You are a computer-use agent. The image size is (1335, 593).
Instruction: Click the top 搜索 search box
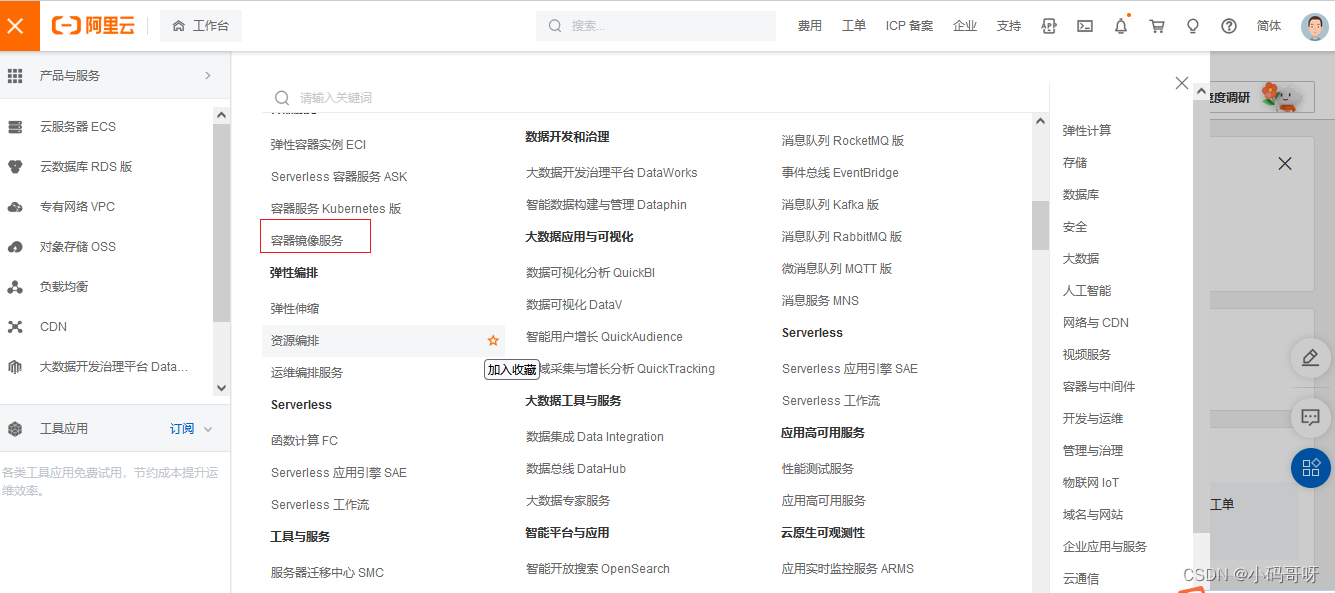click(656, 26)
